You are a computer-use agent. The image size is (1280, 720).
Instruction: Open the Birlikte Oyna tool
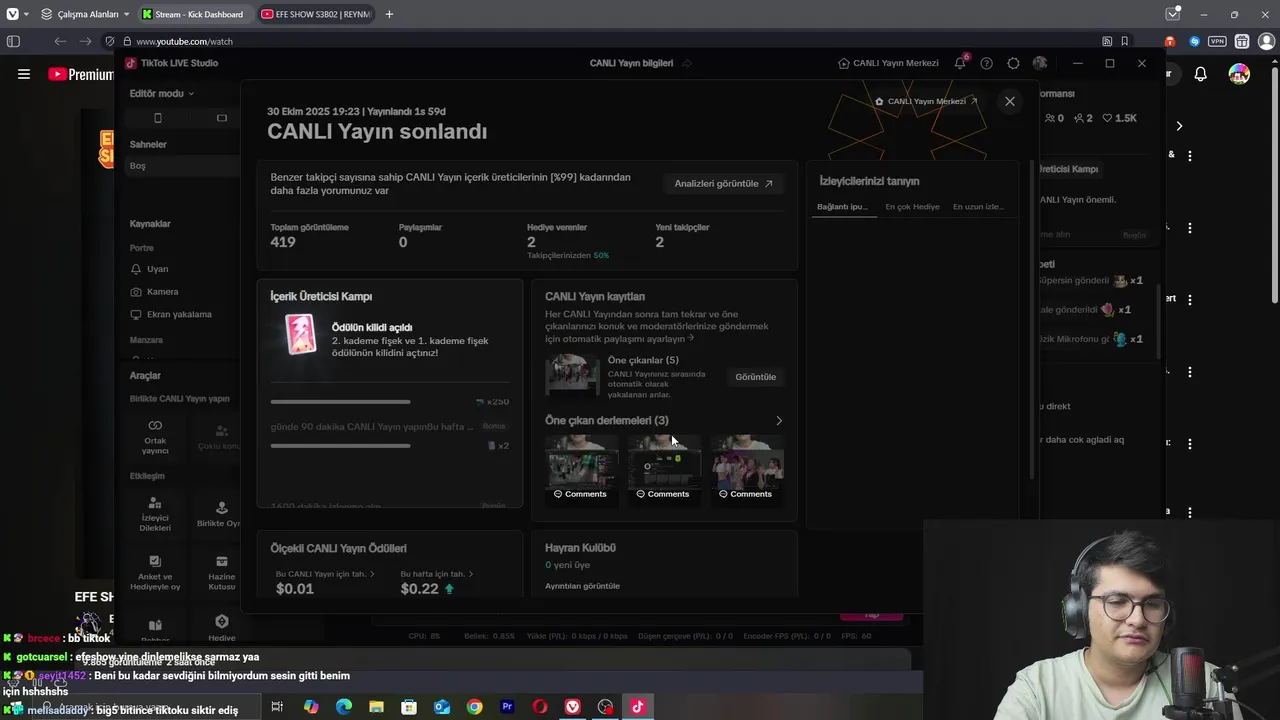pyautogui.click(x=220, y=514)
